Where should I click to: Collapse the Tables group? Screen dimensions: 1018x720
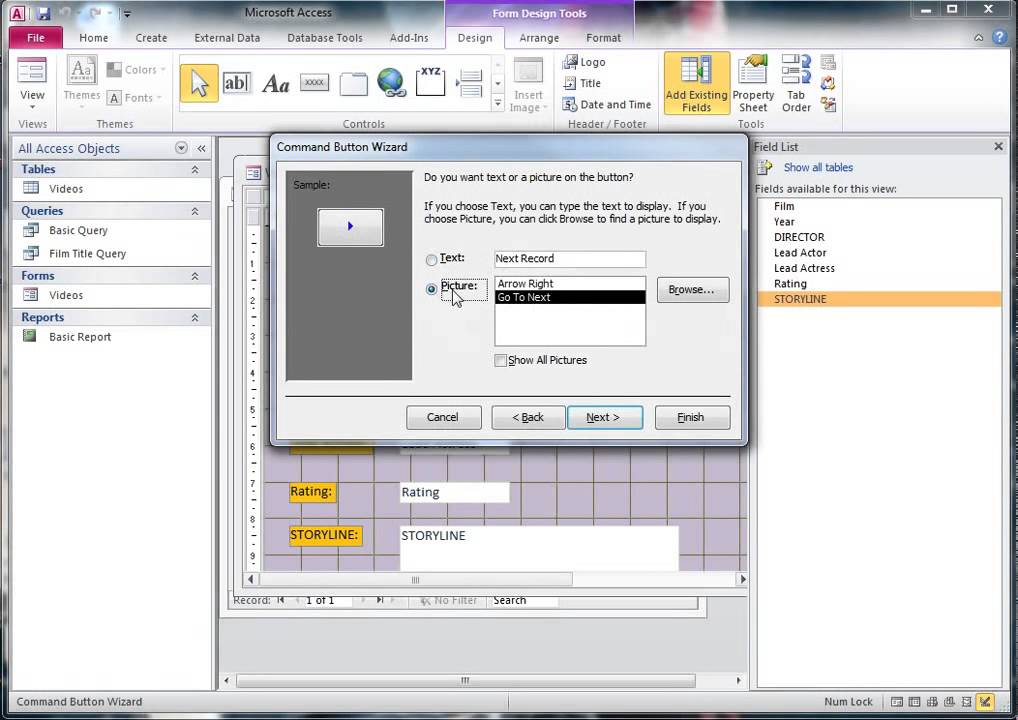tap(194, 169)
